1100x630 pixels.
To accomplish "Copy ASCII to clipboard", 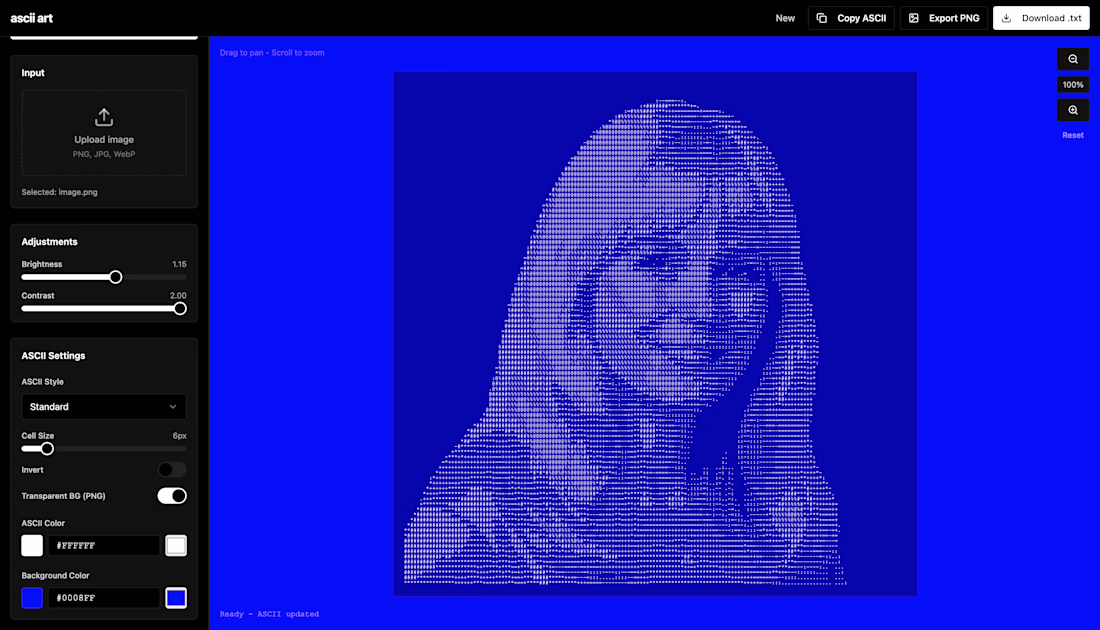I will pyautogui.click(x=851, y=18).
